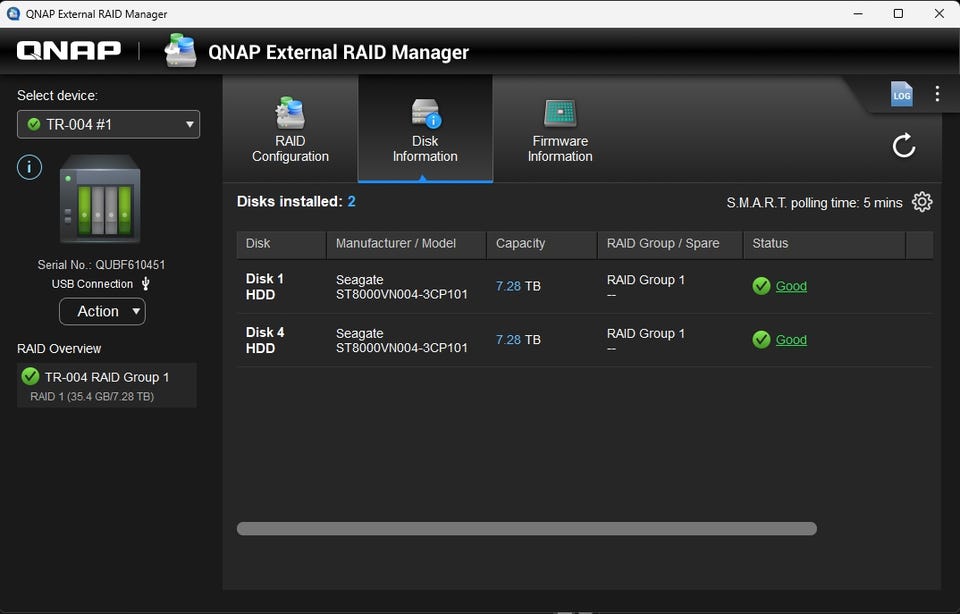Viewport: 960px width, 614px height.
Task: Click the RAID 1 (35.4 GB/7.28 TB) text
Action: click(92, 396)
